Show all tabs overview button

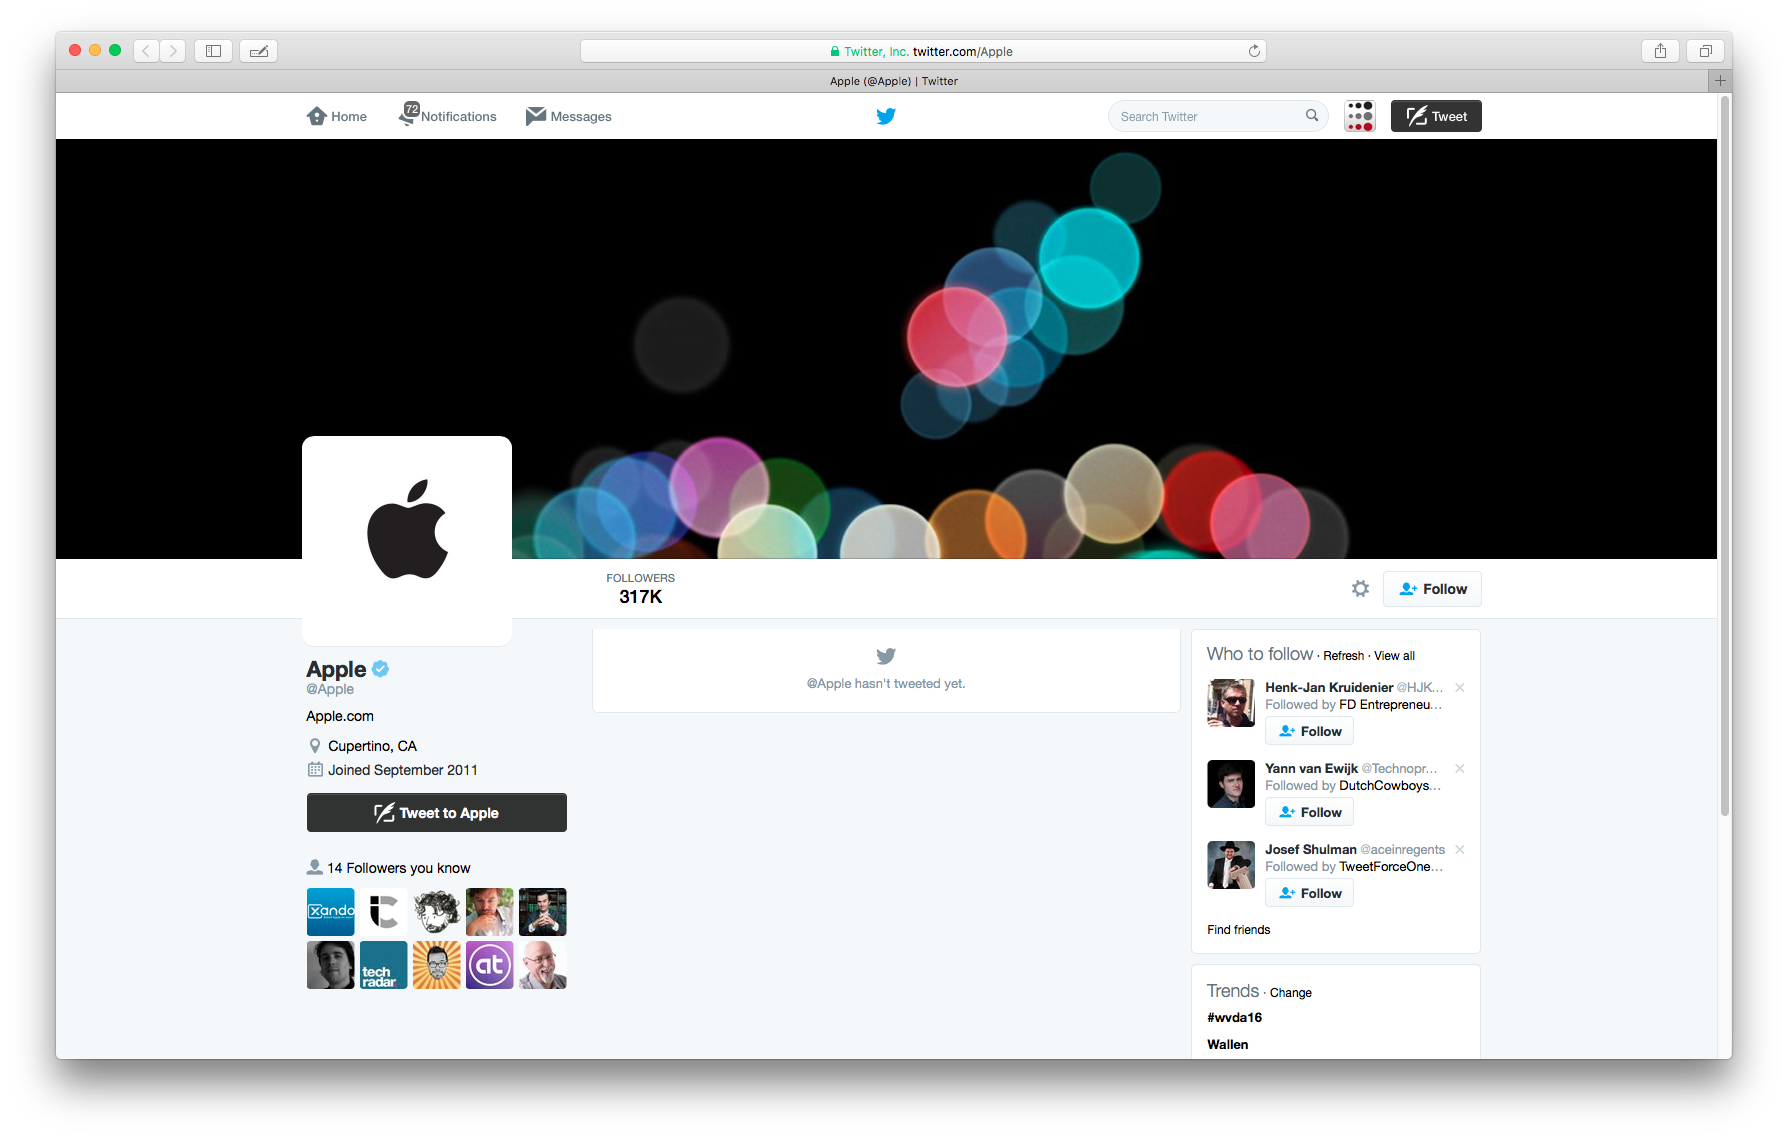(1706, 51)
